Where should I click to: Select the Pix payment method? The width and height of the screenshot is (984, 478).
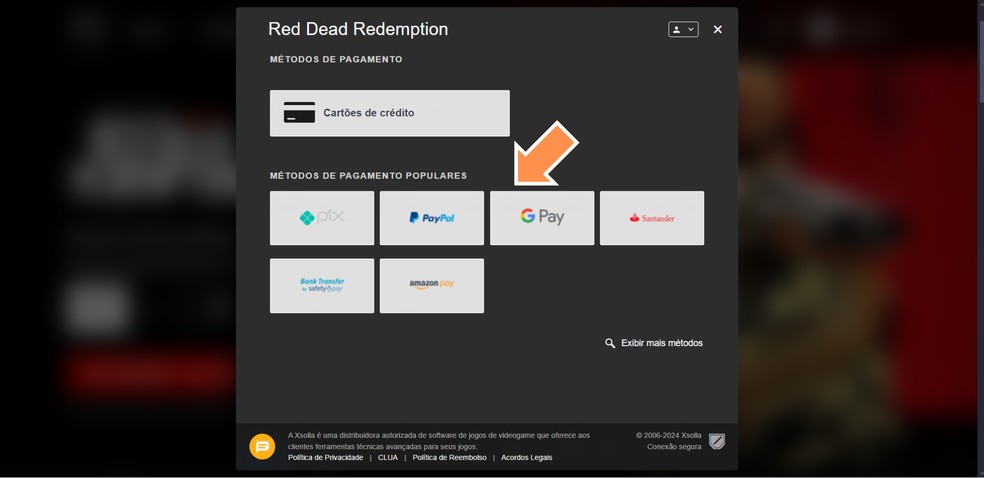coord(322,218)
